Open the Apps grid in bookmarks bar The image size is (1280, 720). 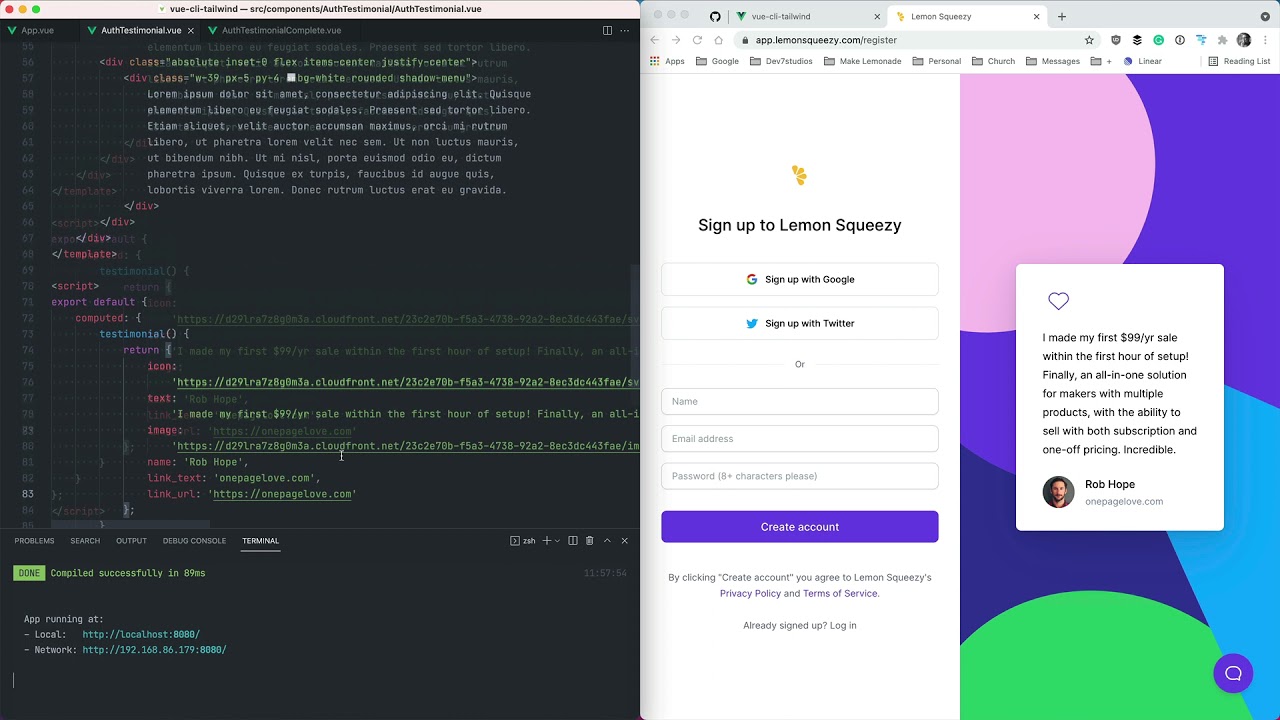pyautogui.click(x=667, y=61)
